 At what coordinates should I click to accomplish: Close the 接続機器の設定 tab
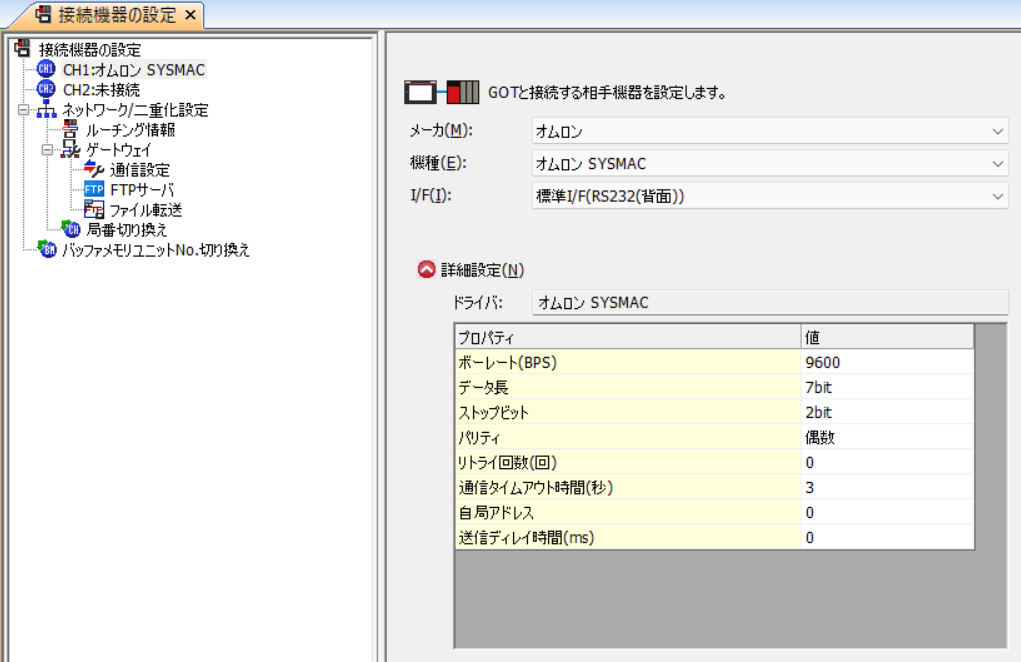click(191, 15)
